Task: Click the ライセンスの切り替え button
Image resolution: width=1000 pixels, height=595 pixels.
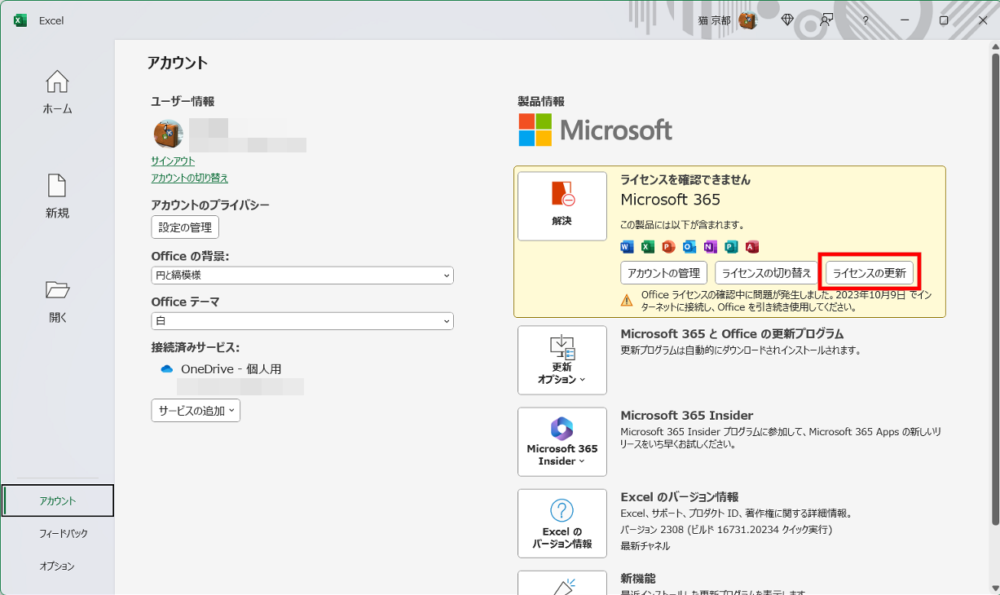Action: pyautogui.click(x=766, y=273)
